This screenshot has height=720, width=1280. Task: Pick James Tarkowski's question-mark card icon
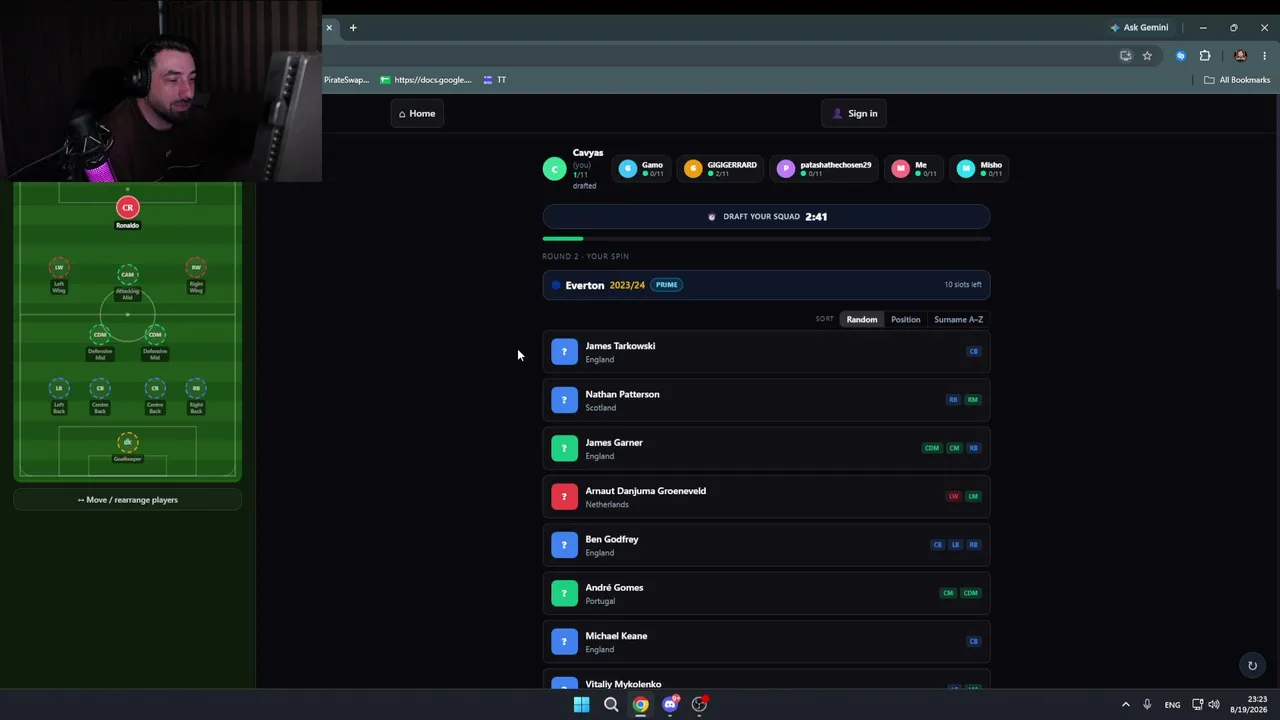click(x=564, y=352)
